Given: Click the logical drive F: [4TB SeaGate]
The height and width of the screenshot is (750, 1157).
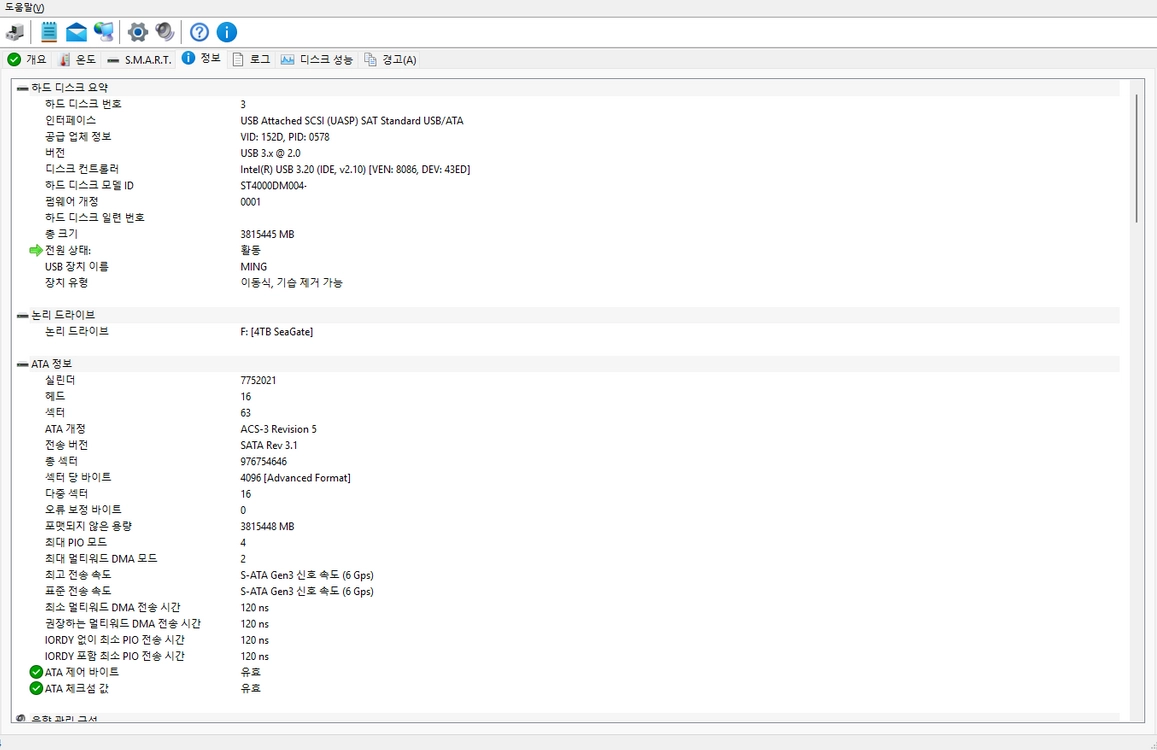Looking at the screenshot, I should [277, 331].
